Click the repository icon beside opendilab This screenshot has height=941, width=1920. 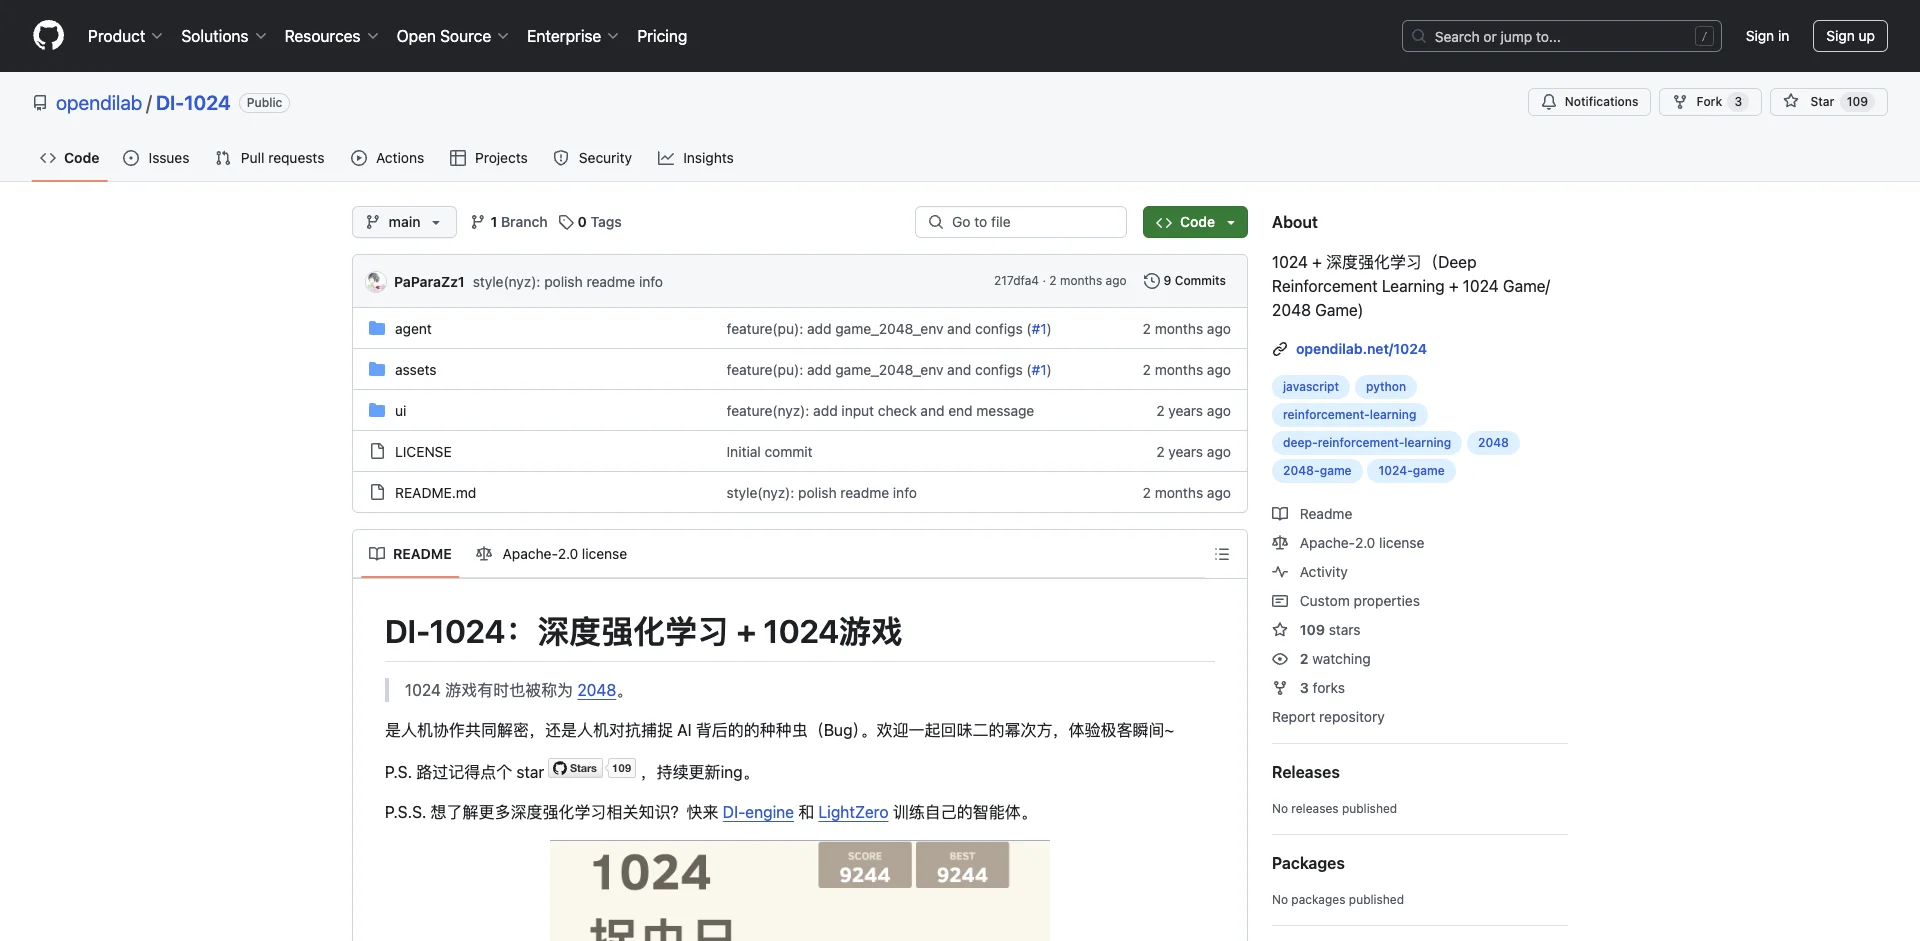[40, 103]
